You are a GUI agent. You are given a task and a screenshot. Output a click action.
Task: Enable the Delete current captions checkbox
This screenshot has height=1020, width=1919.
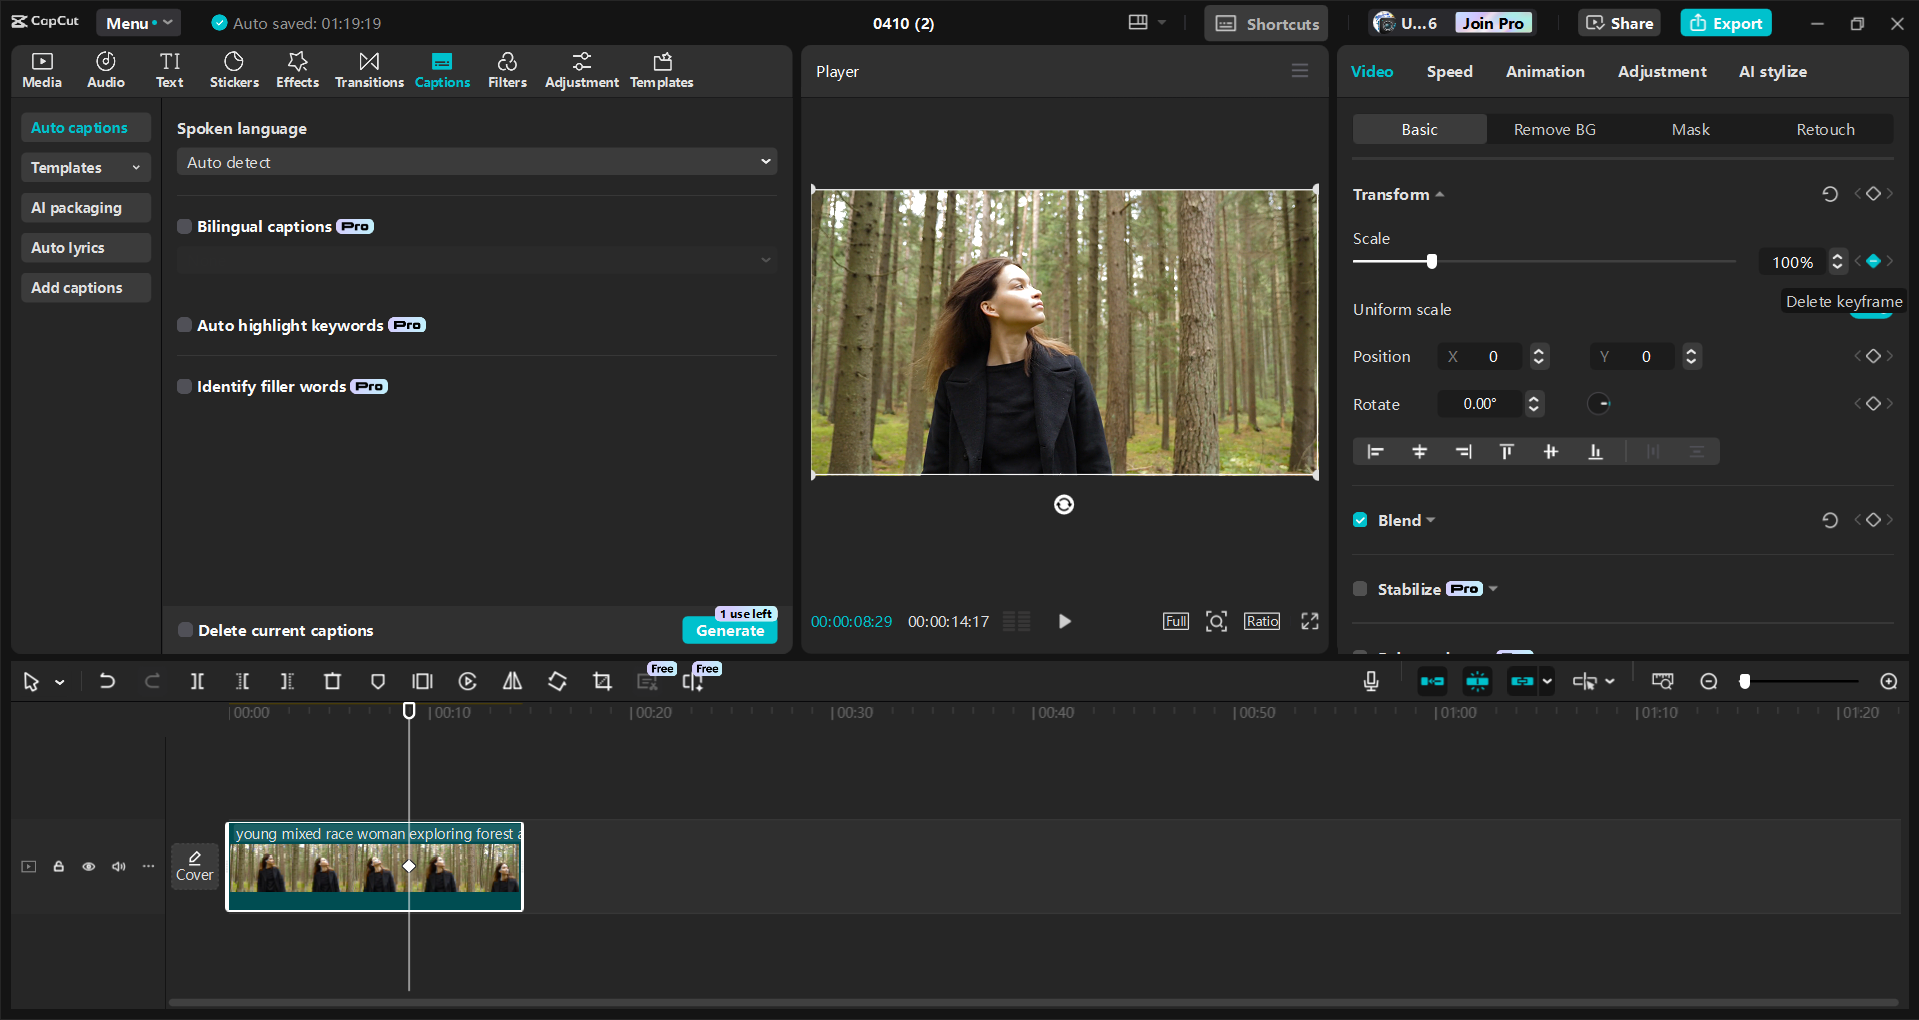coord(185,630)
